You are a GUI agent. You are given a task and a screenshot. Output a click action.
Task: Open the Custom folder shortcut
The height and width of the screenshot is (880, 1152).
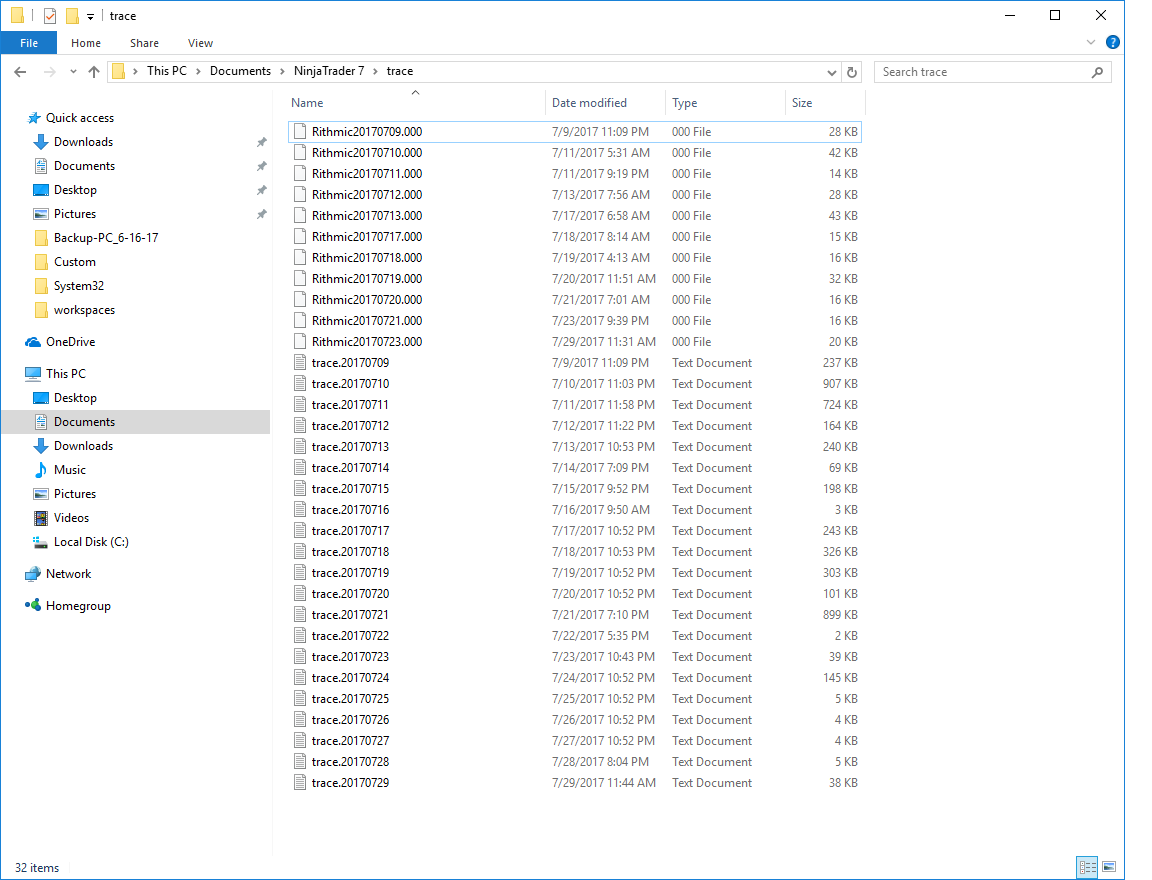point(74,262)
